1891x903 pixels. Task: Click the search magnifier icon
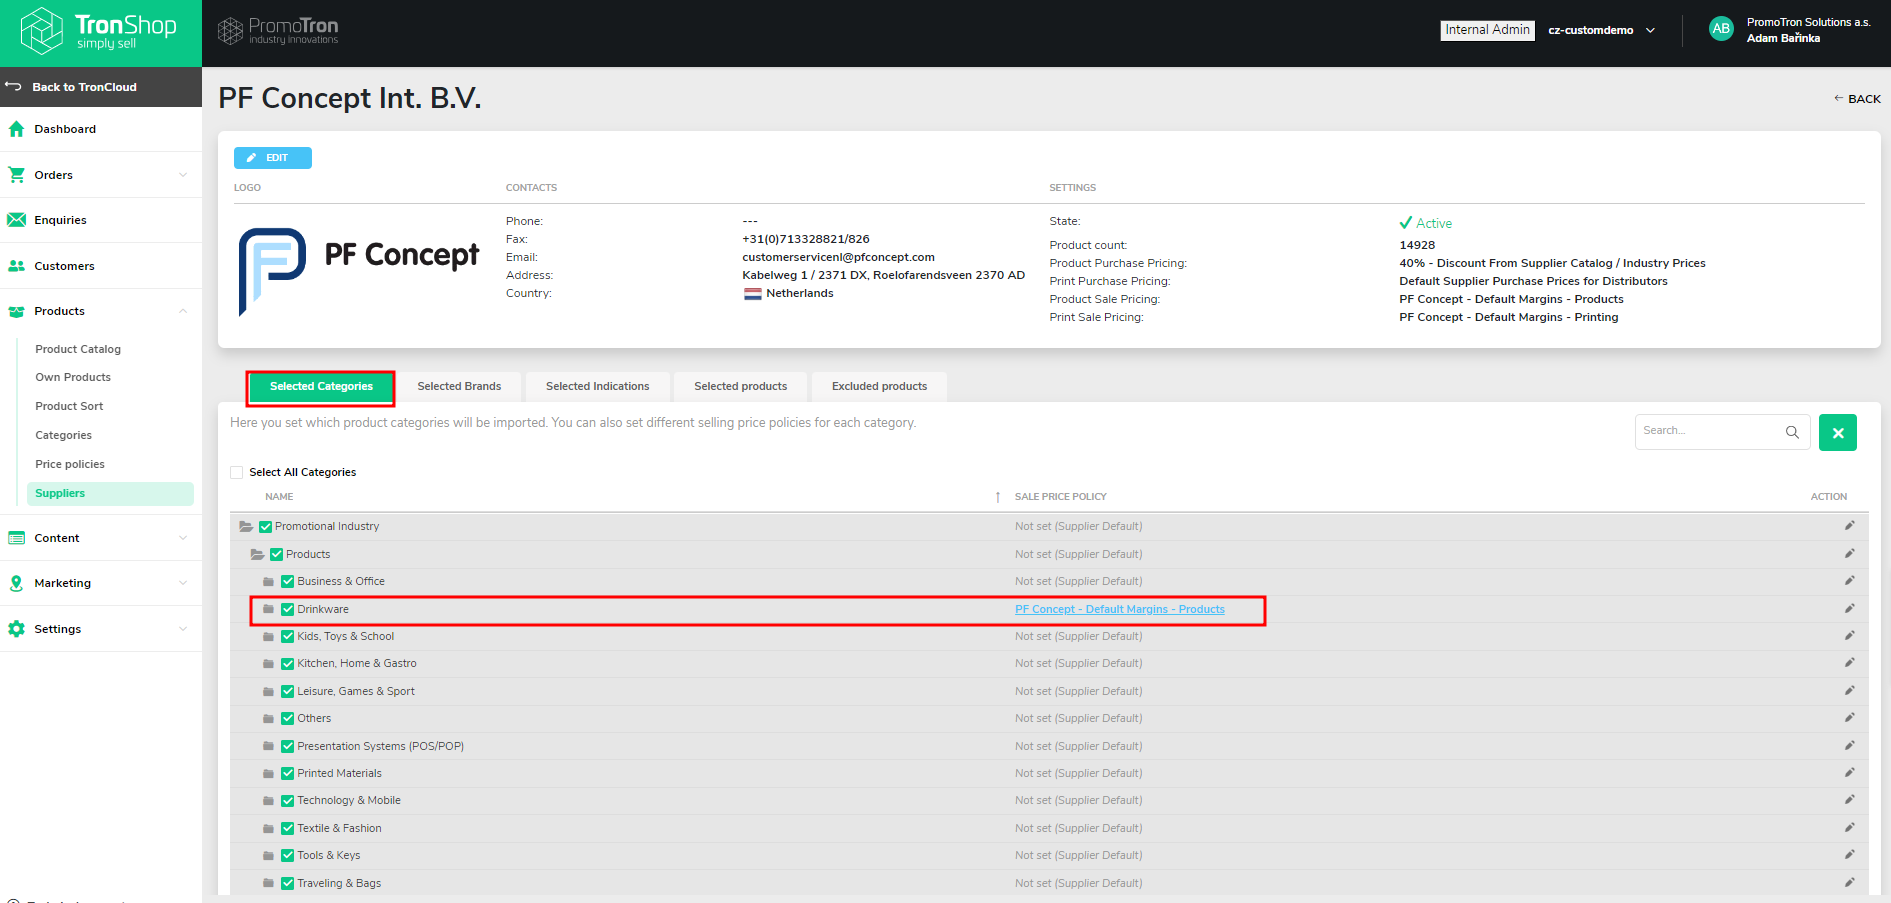click(x=1792, y=432)
